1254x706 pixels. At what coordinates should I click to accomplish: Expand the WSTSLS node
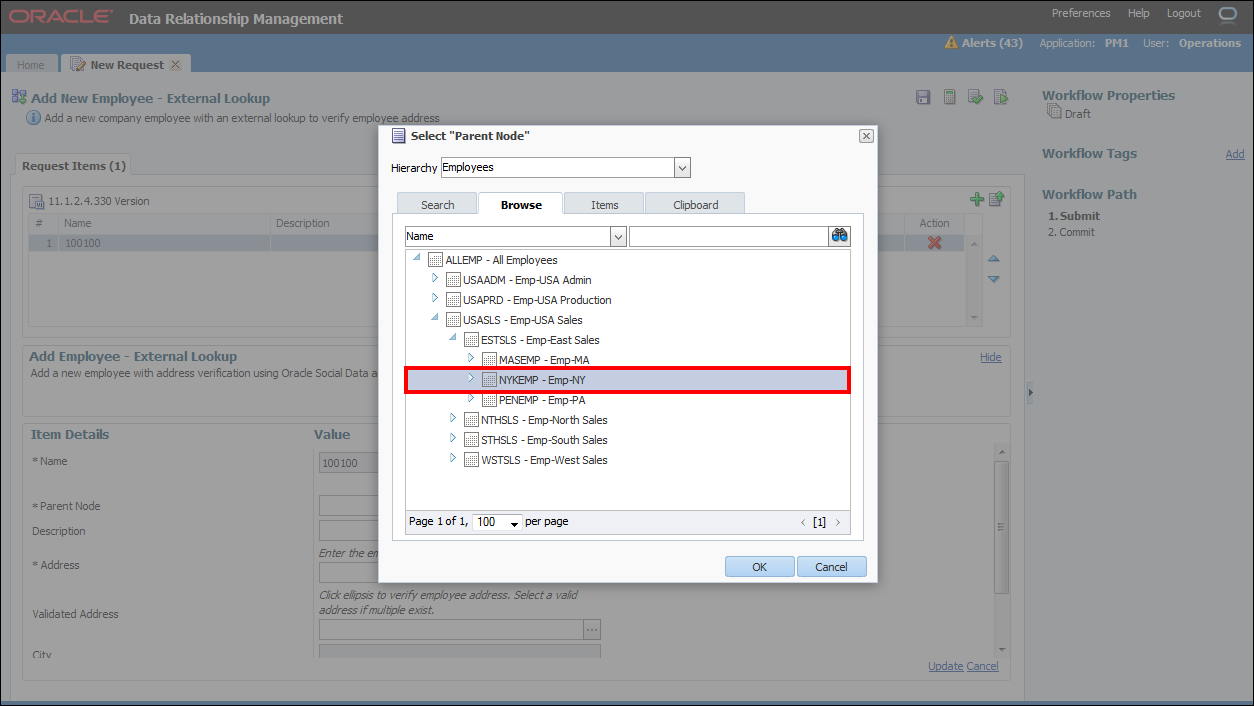(x=453, y=458)
